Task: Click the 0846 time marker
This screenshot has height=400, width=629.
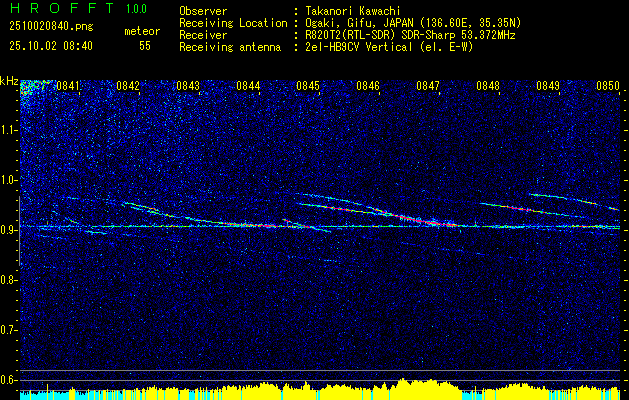Action: point(368,86)
